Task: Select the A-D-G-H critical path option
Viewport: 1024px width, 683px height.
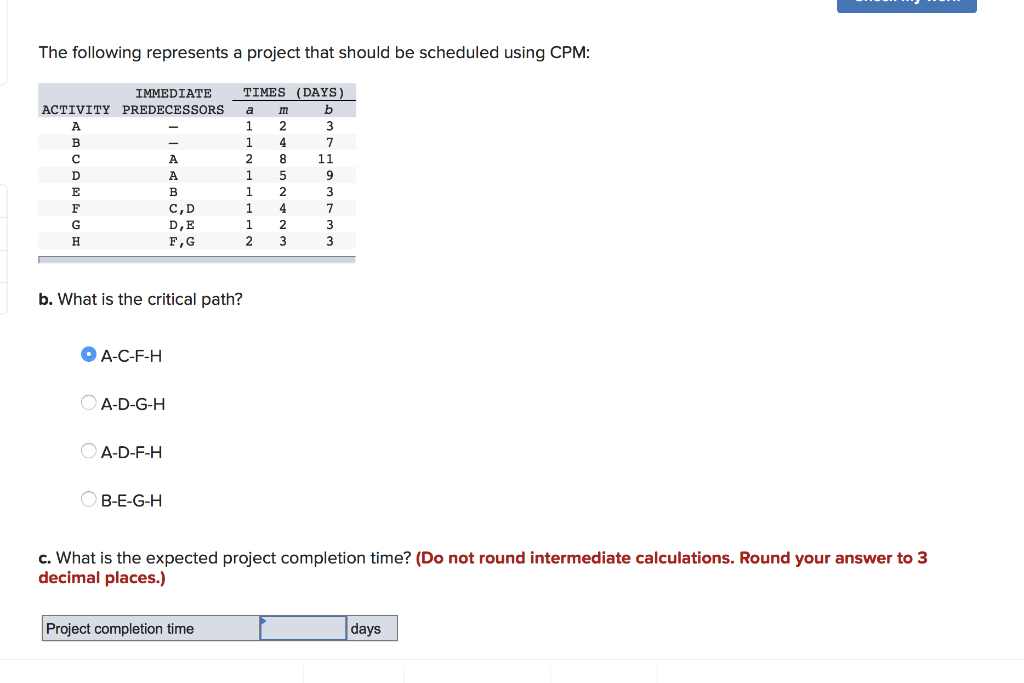Action: coord(88,403)
